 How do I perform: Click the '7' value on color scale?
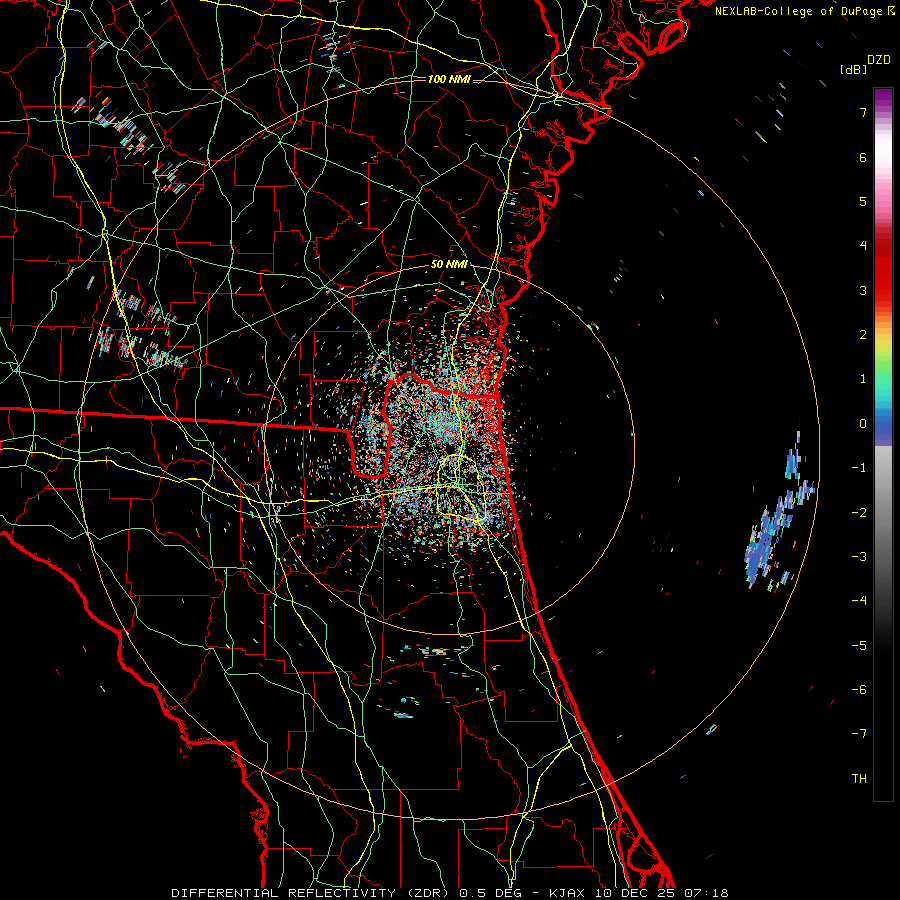coord(863,112)
